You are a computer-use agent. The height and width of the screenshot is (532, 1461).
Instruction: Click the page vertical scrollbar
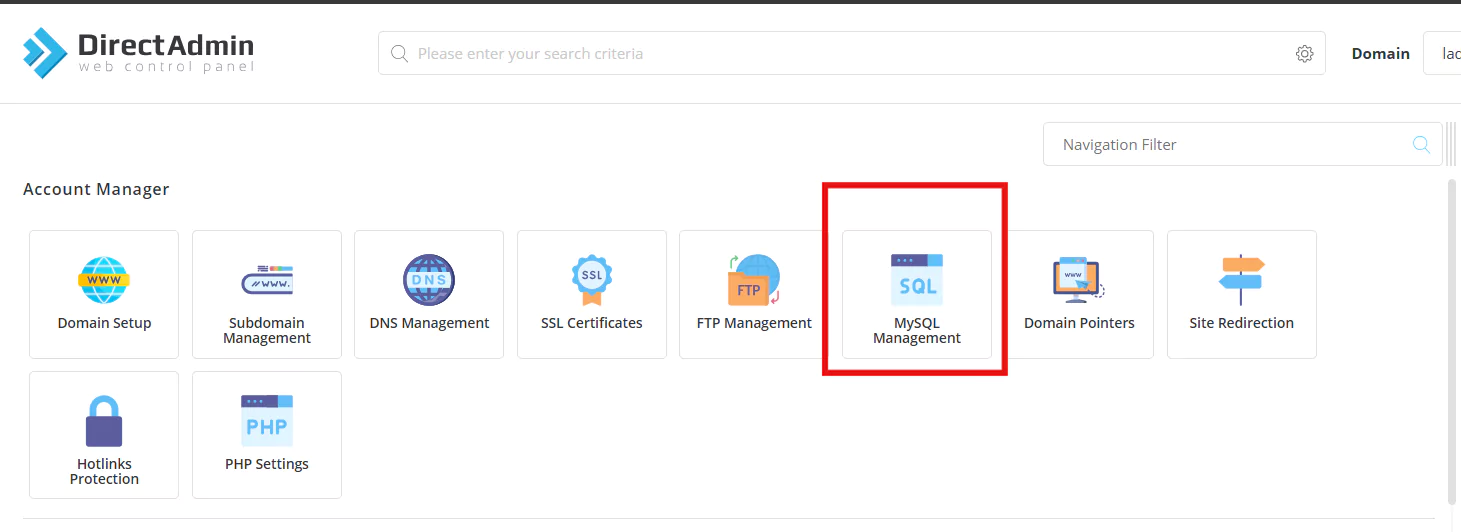click(x=1452, y=342)
